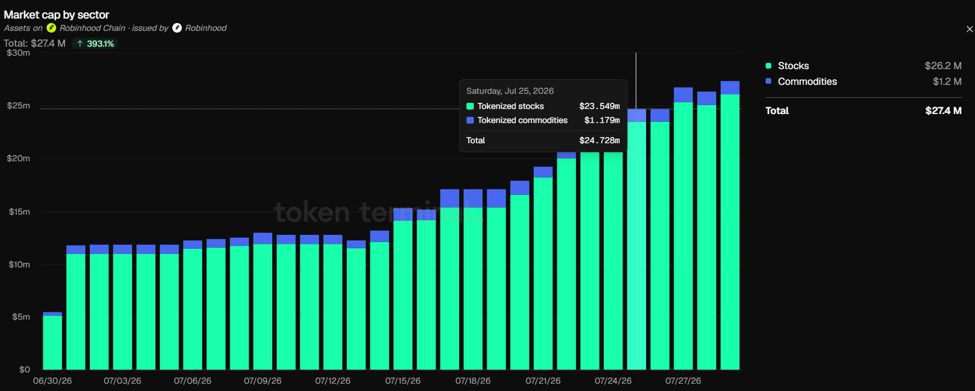Click the blue segment of 07/18/26 bar

(473, 198)
